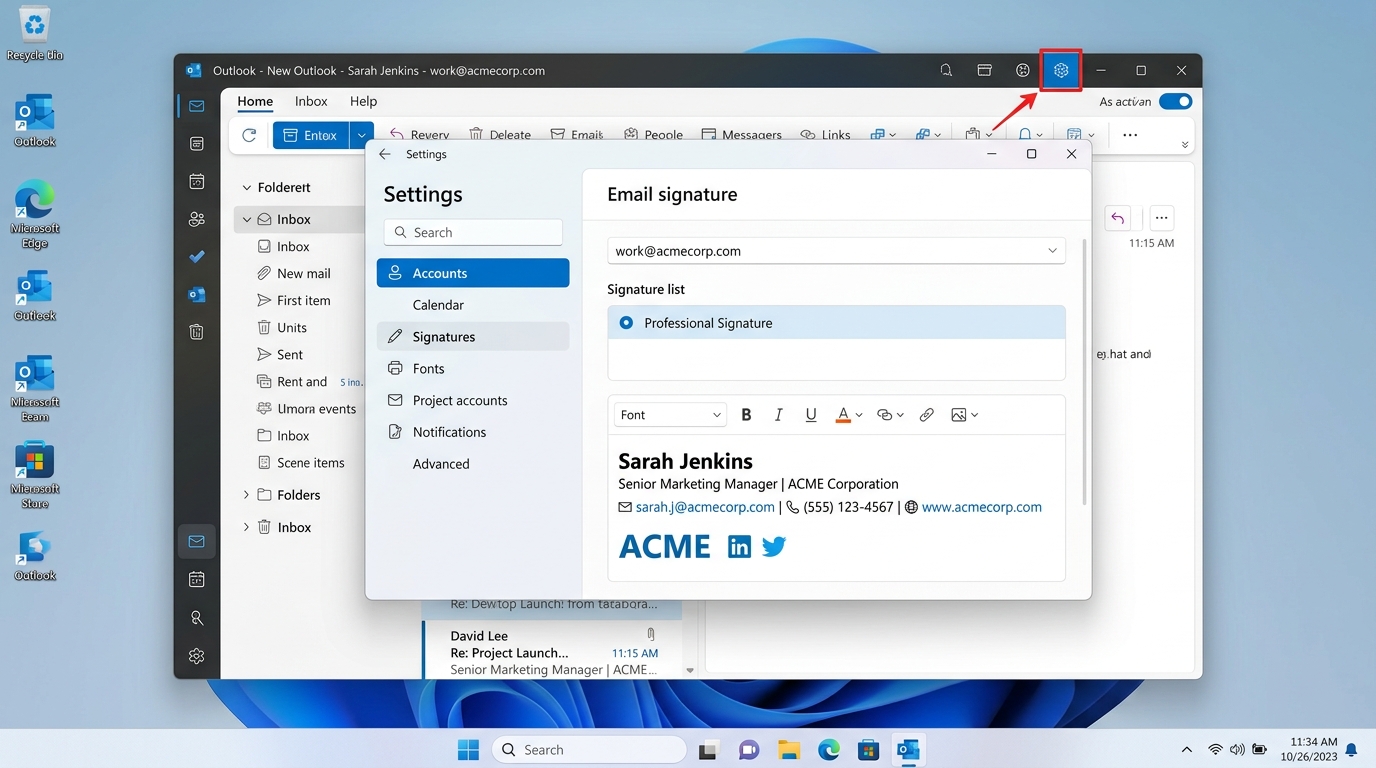Open the work@acmecorp.com account dropdown
Viewport: 1376px width, 768px height.
pyautogui.click(x=836, y=251)
